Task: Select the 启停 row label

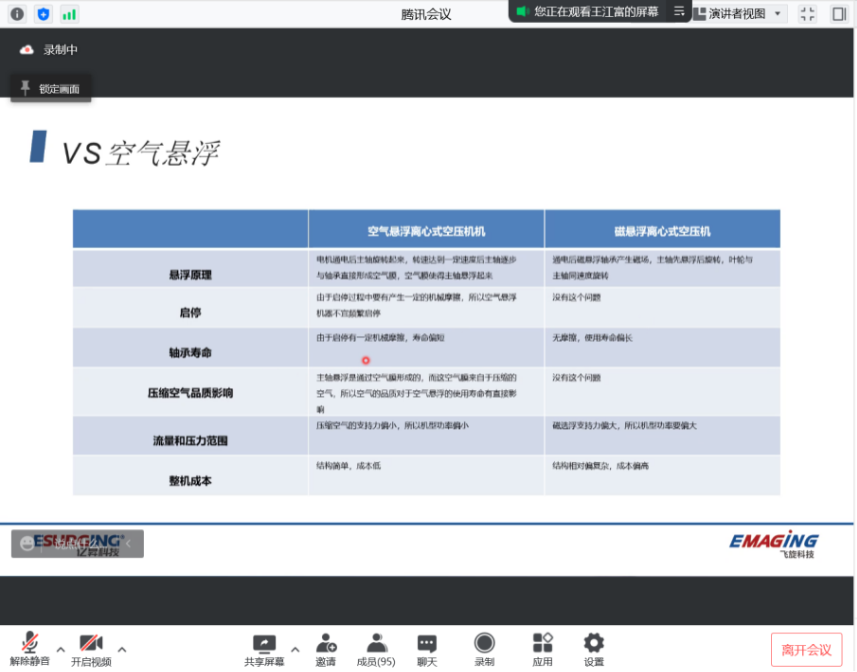Action: pyautogui.click(x=190, y=313)
